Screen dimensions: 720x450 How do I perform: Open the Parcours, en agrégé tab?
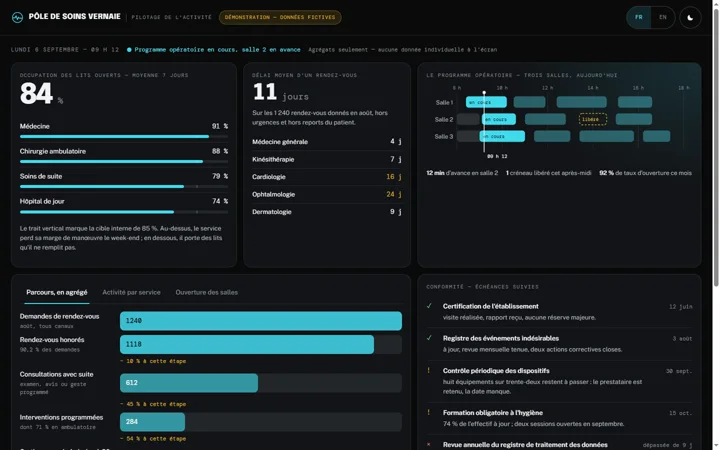pyautogui.click(x=56, y=292)
